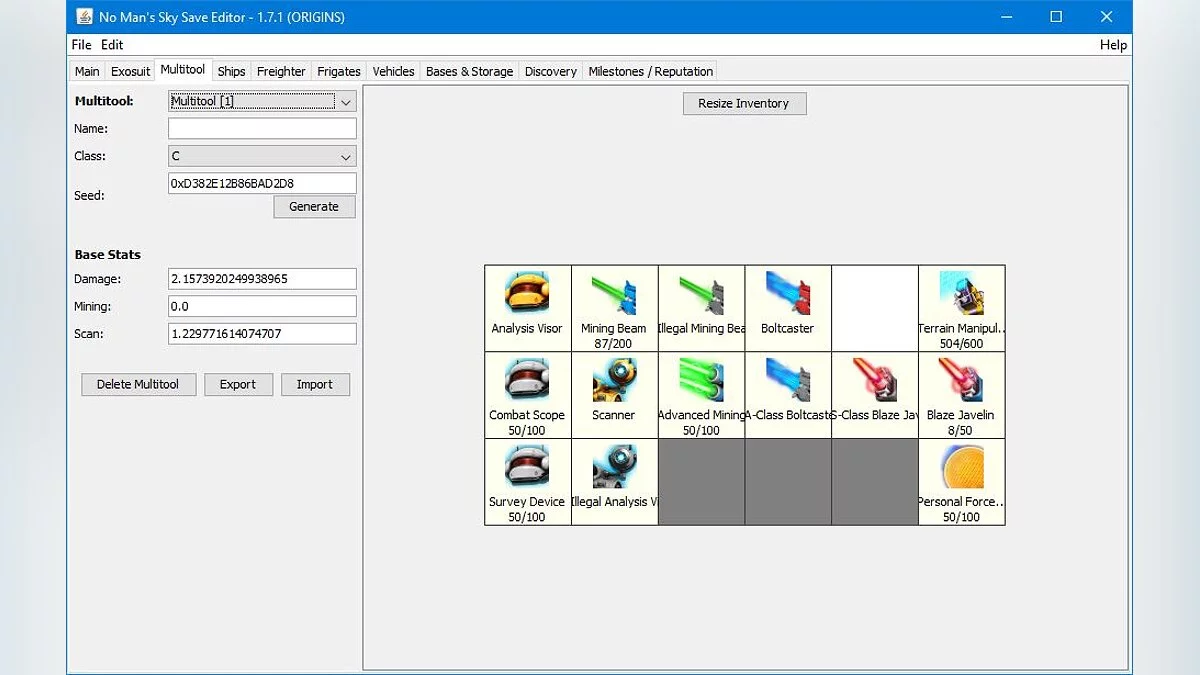
Task: Open the File menu
Action: (81, 45)
